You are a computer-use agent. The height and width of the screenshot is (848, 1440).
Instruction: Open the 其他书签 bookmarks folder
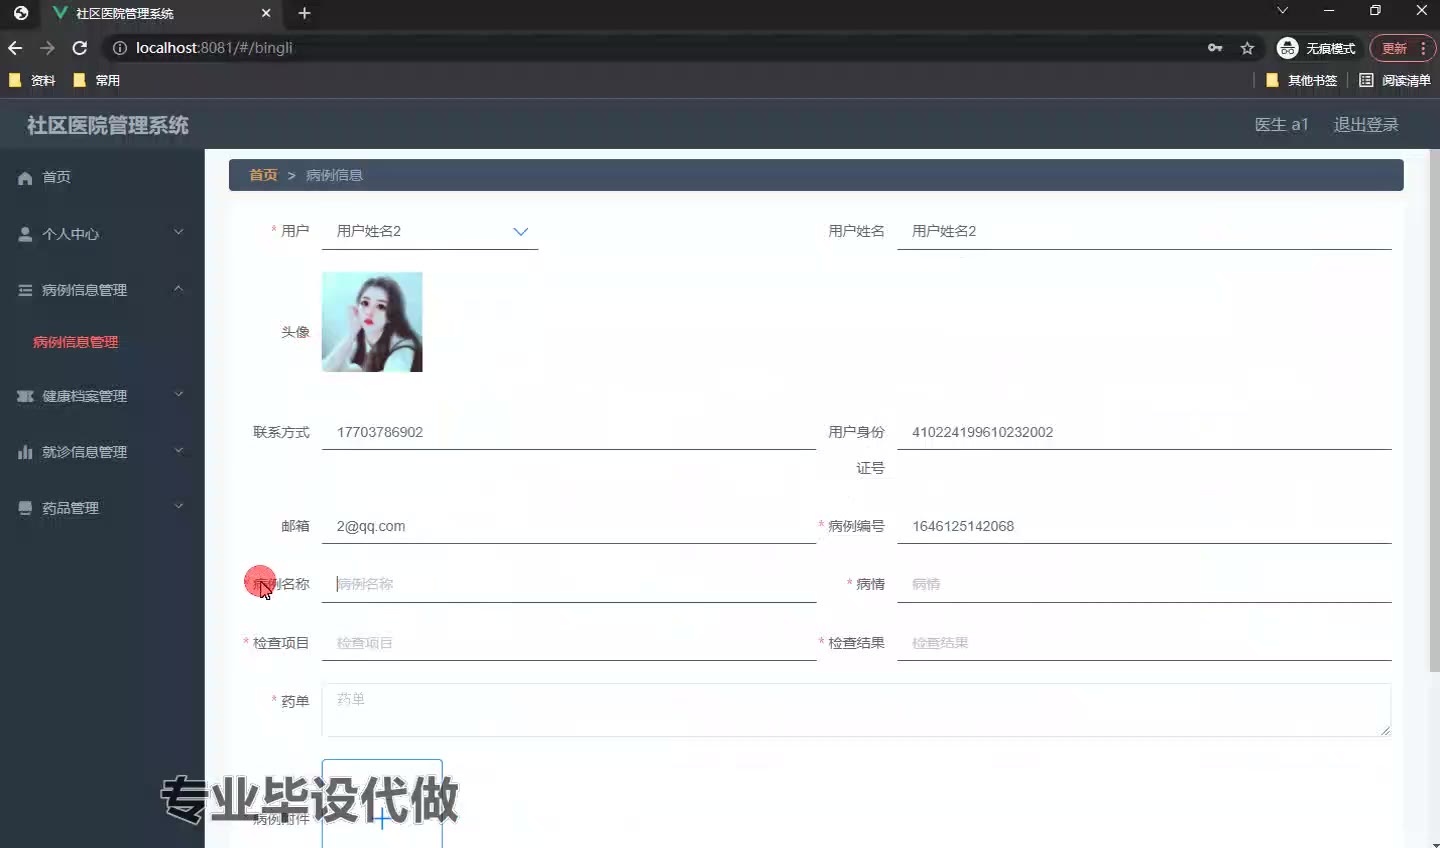1301,80
